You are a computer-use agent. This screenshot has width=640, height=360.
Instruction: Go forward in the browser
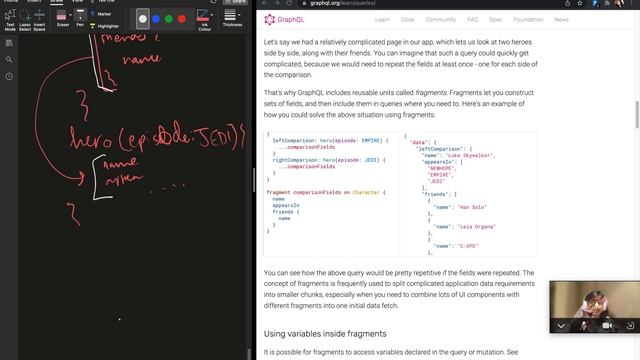click(277, 3)
